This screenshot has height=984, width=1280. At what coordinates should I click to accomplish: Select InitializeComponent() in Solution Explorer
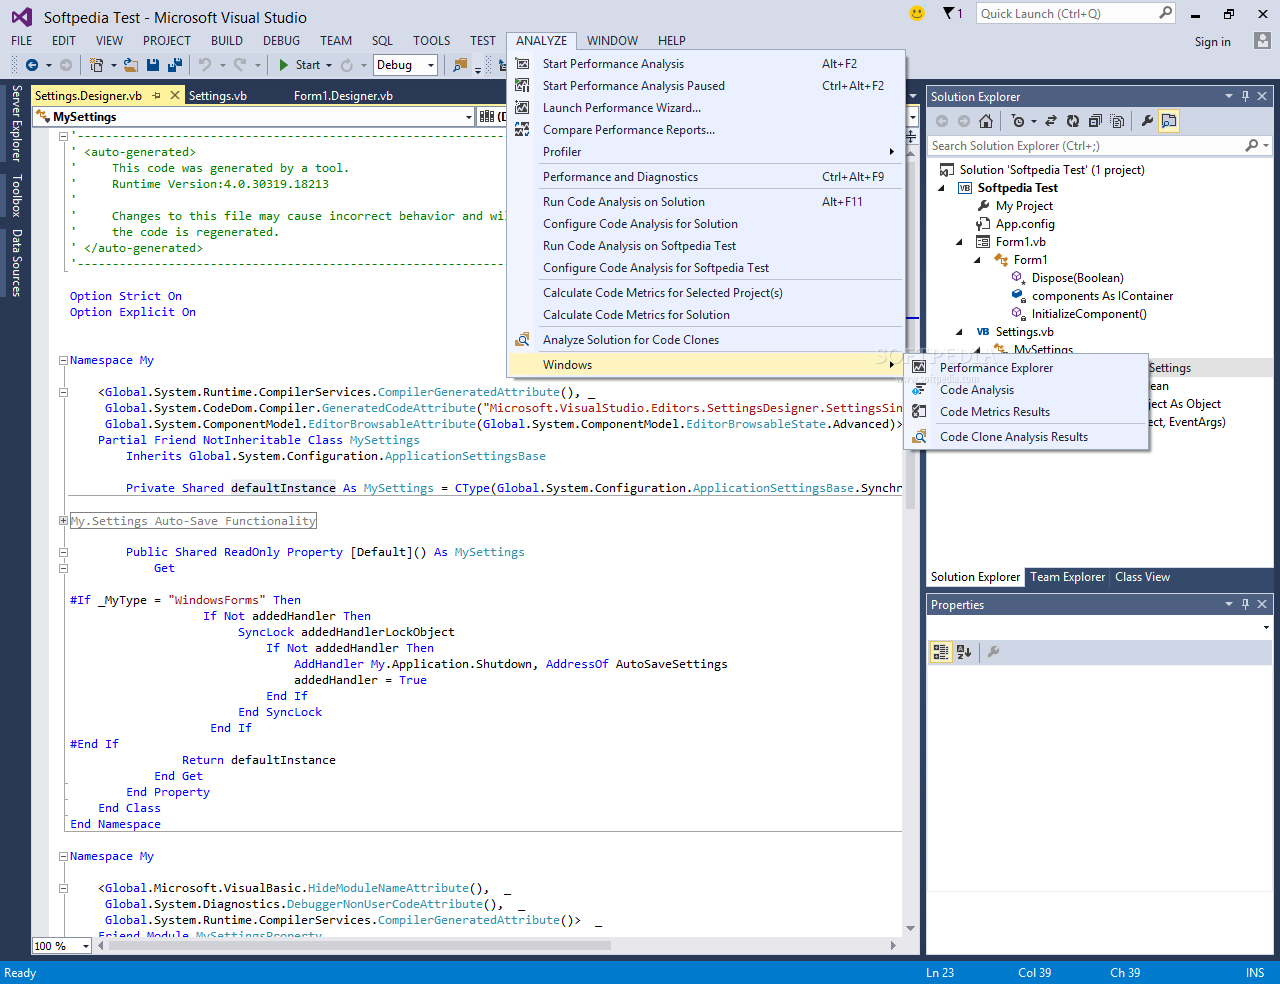click(1089, 314)
